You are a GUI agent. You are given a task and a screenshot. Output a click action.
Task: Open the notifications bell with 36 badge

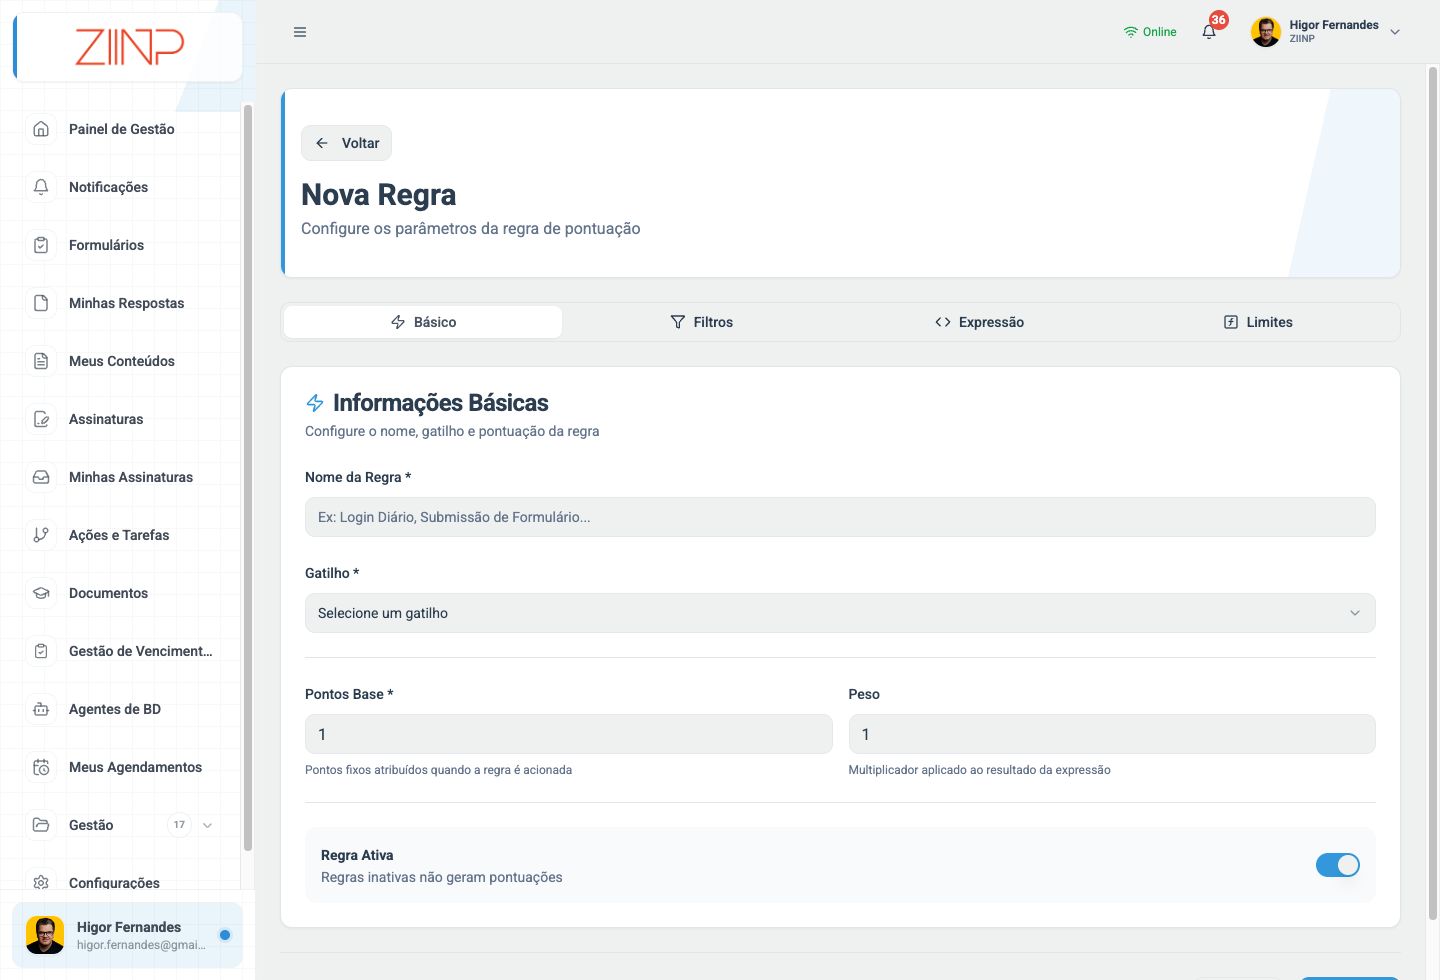click(x=1210, y=31)
